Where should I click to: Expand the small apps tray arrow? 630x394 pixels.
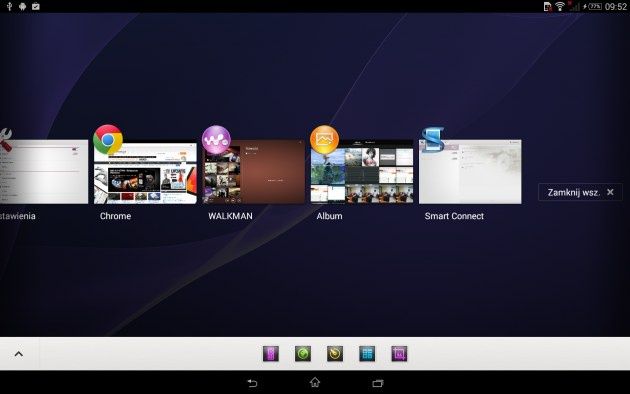tap(18, 354)
